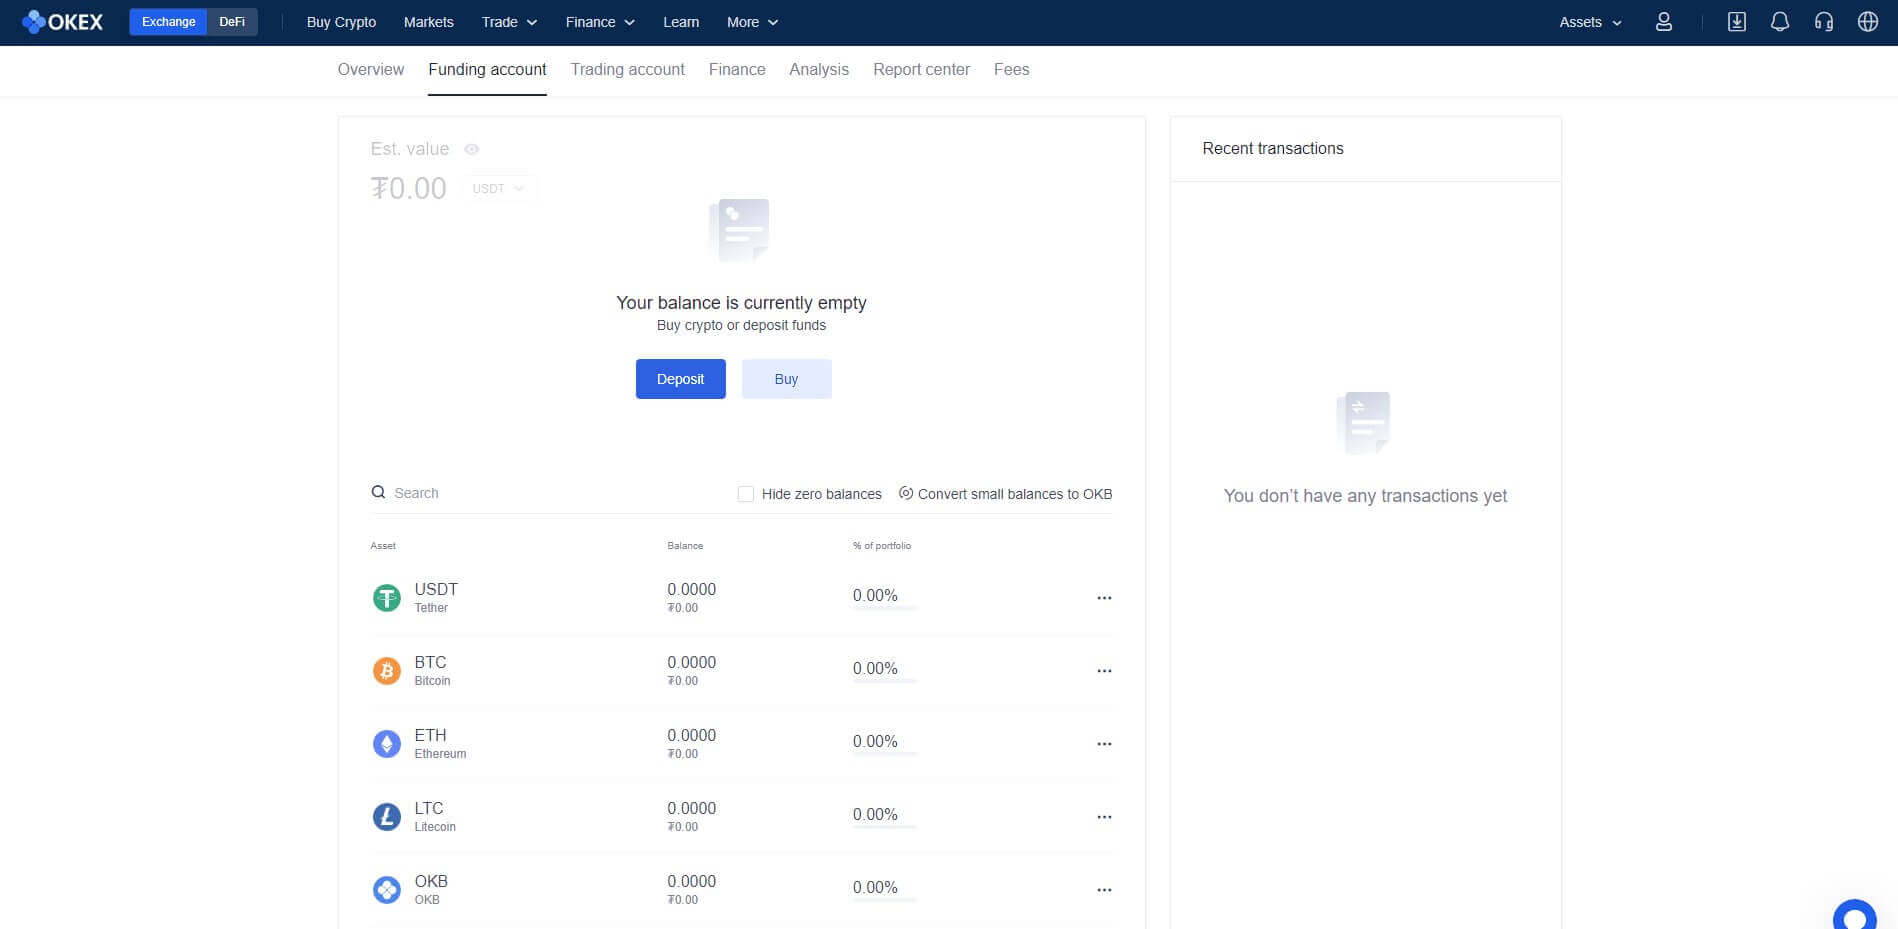
Task: Open the notifications bell
Action: (x=1779, y=22)
